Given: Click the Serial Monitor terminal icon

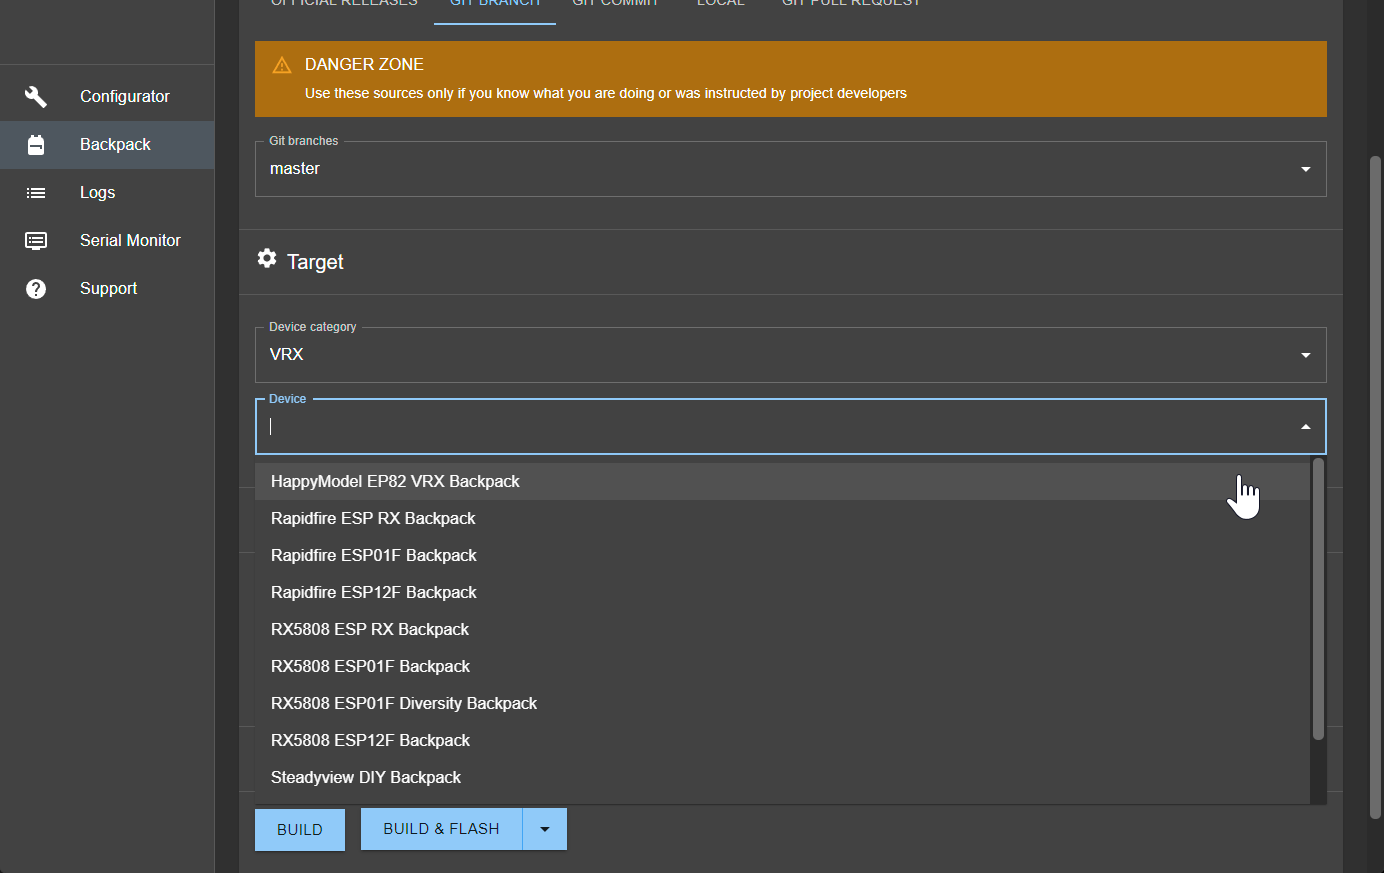Looking at the screenshot, I should [x=35, y=240].
